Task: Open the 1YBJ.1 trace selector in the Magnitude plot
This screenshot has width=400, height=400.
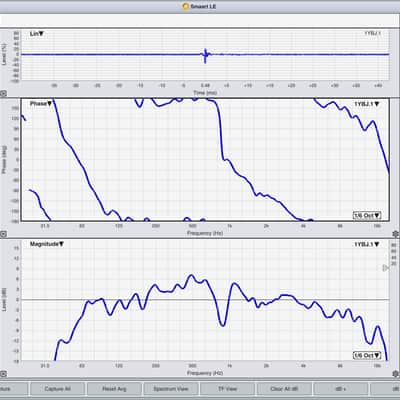Action: point(367,244)
